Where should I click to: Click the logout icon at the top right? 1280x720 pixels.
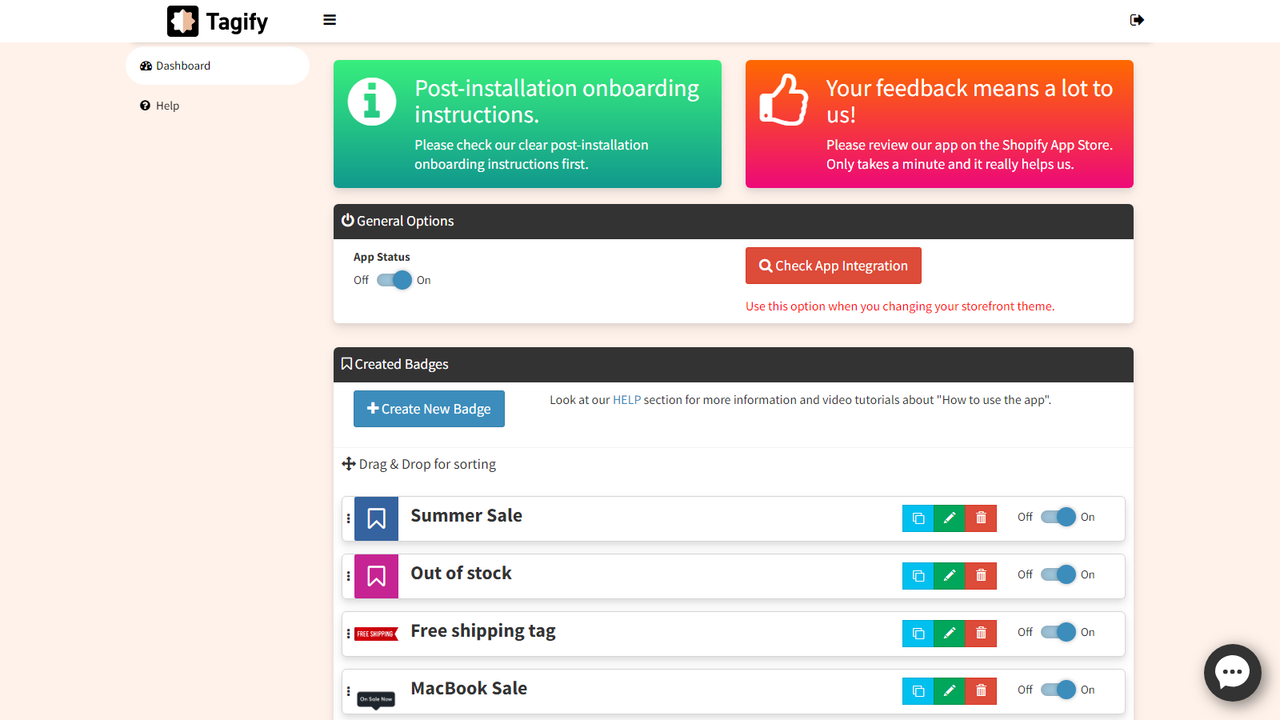(x=1136, y=19)
